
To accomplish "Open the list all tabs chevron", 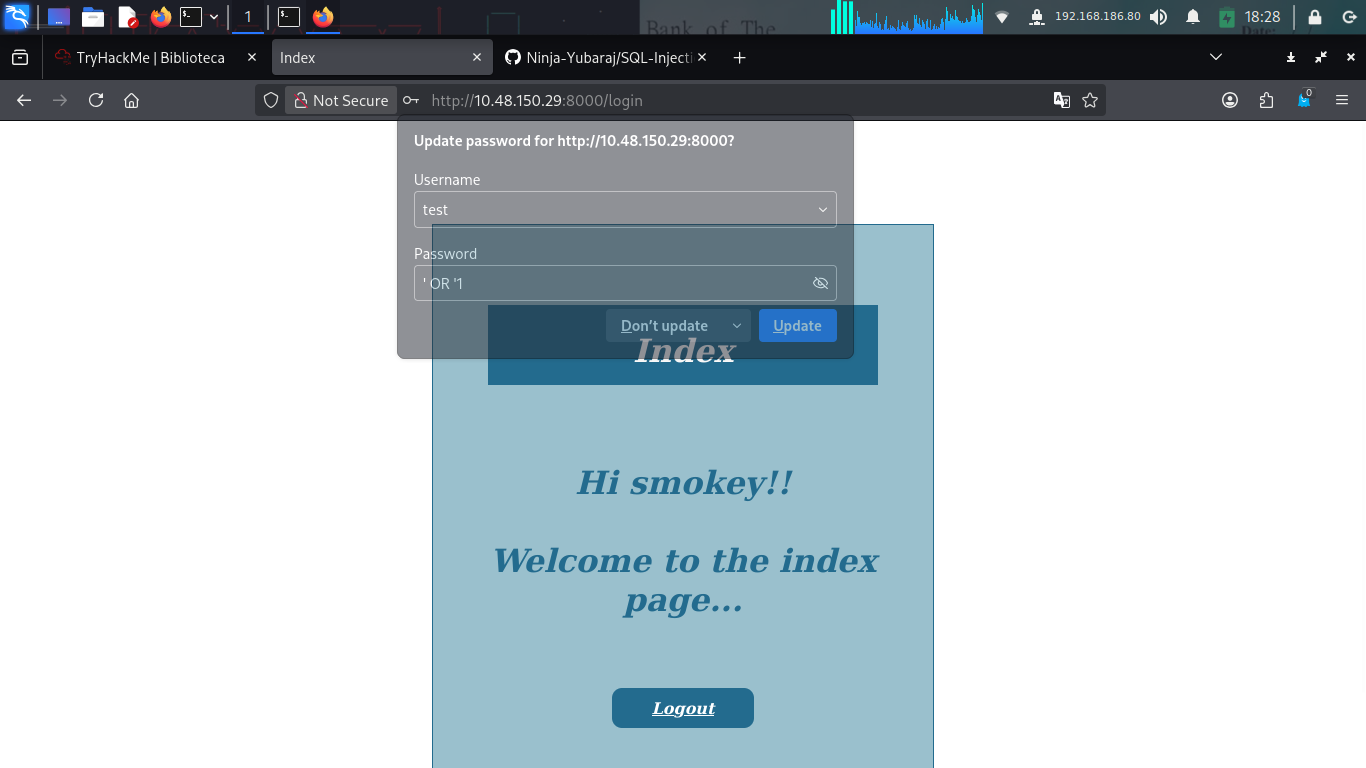I will 1216,58.
